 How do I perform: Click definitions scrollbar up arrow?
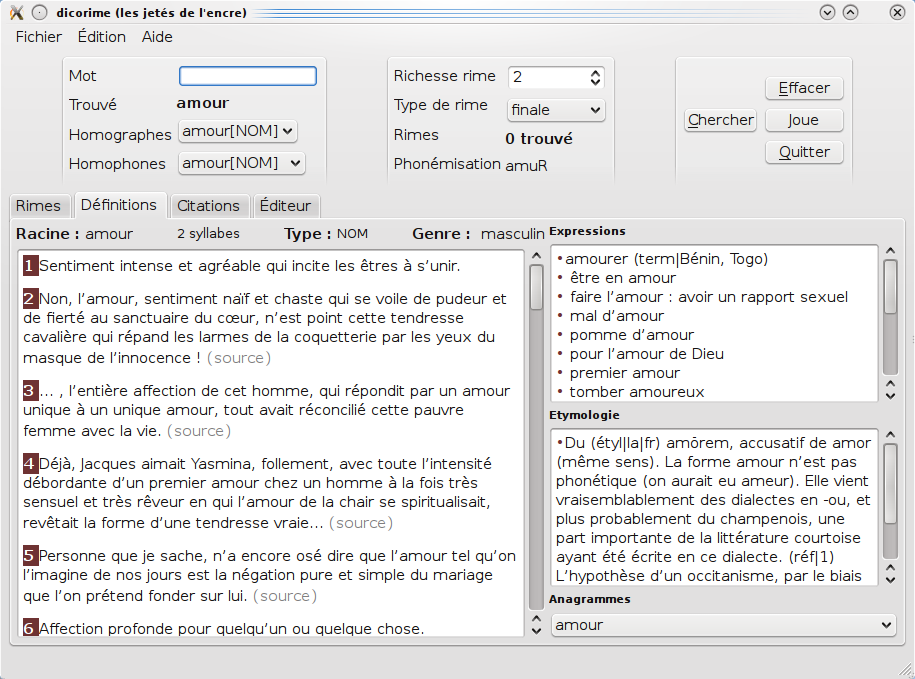(x=536, y=256)
